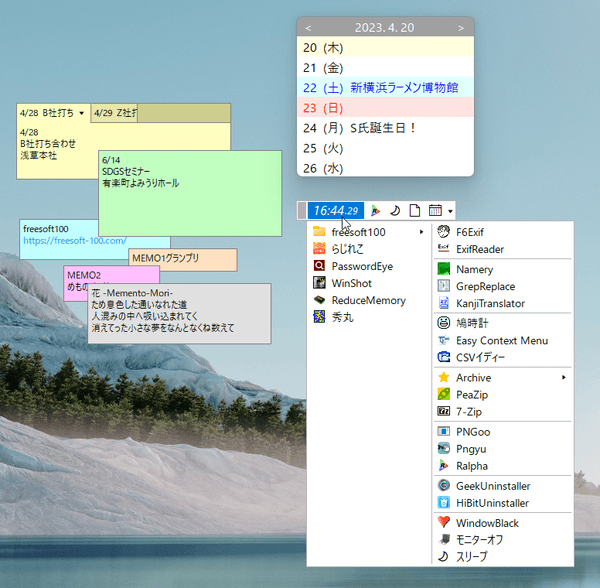Open dropdown arrow next to calendar icon
This screenshot has width=600, height=588.
451,211
